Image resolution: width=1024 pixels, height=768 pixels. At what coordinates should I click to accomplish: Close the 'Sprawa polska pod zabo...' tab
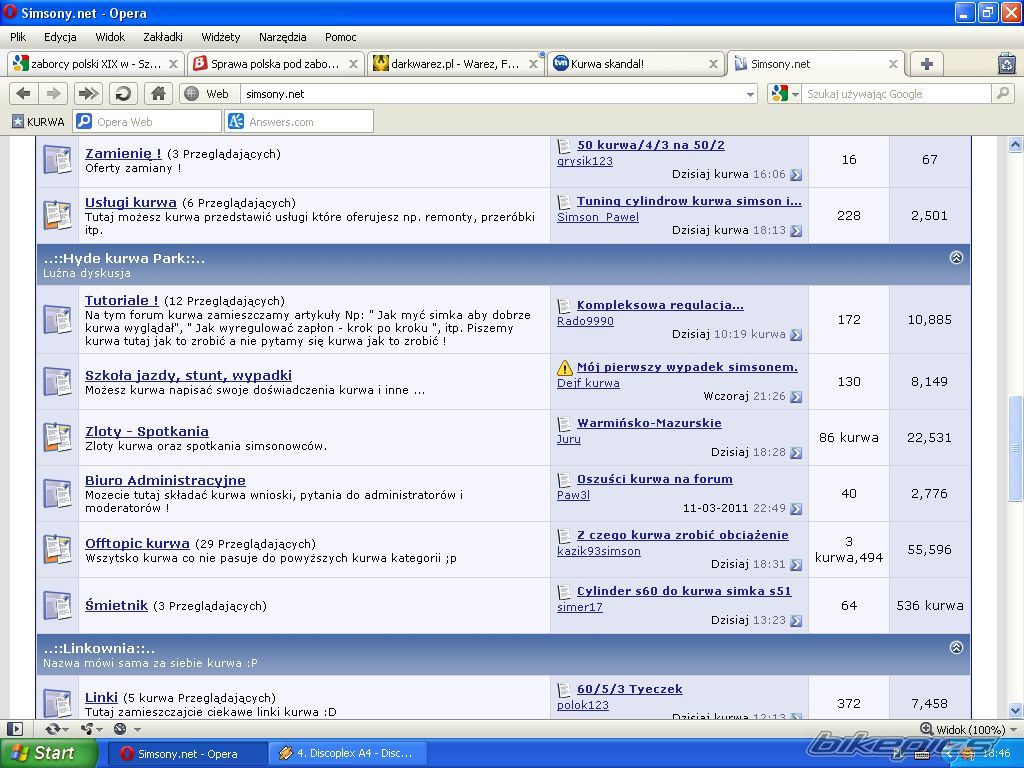(353, 64)
